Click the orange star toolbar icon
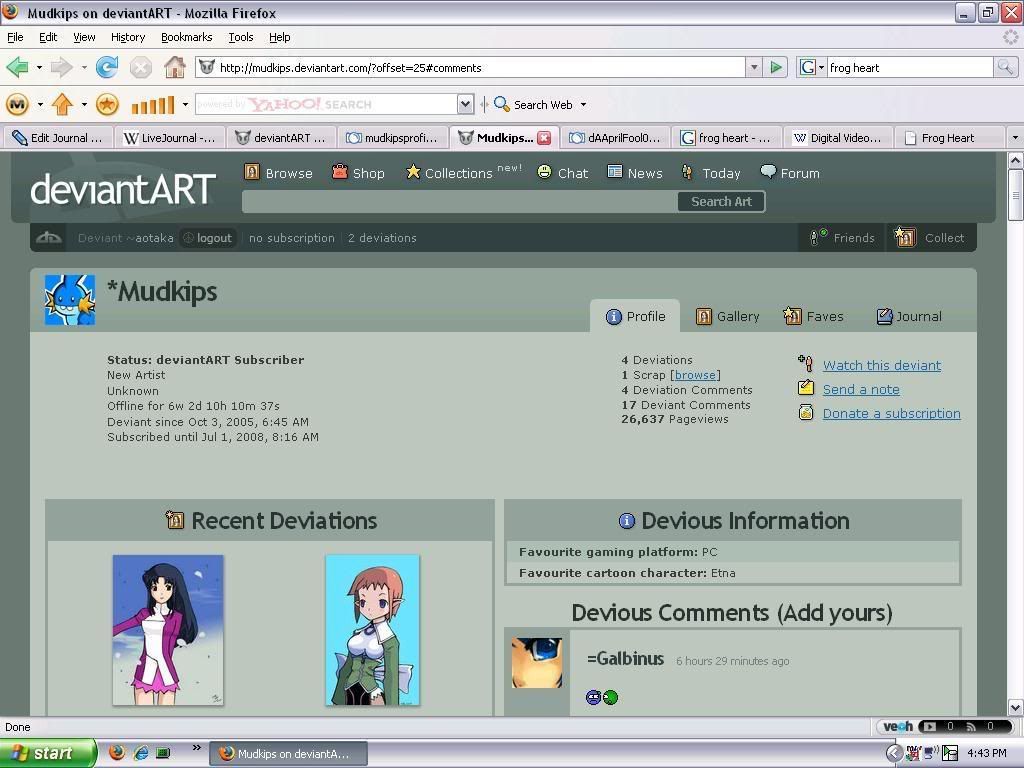 106,104
